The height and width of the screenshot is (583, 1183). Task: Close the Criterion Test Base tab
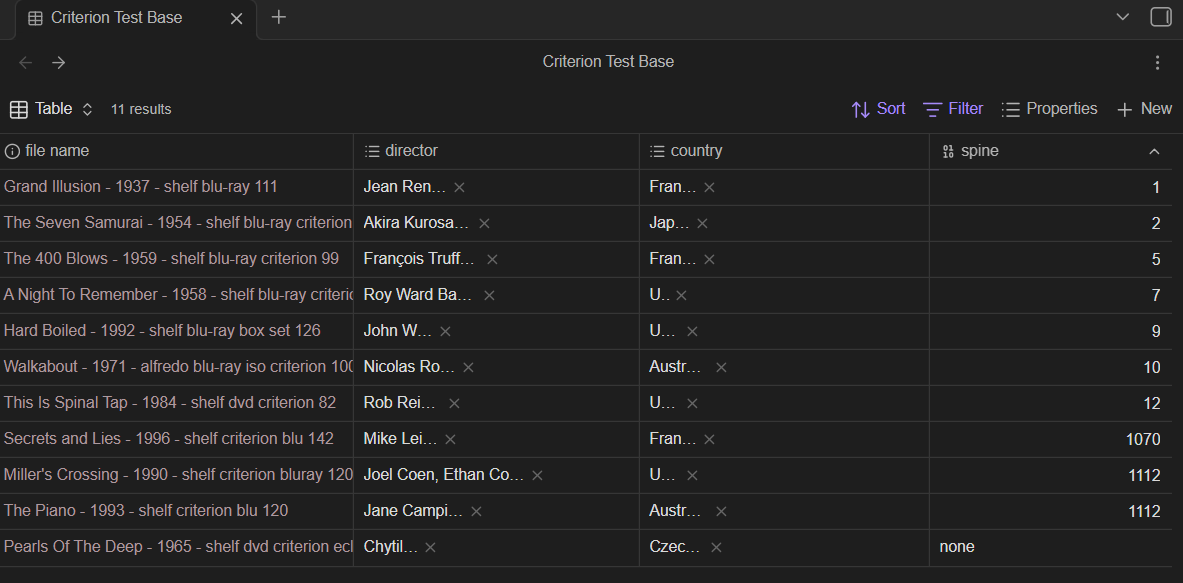pyautogui.click(x=237, y=18)
